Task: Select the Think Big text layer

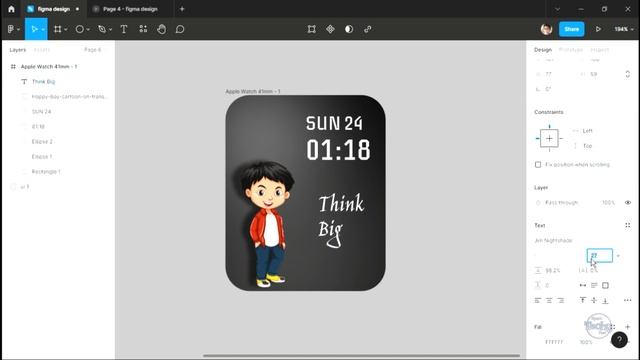Action: (43, 82)
